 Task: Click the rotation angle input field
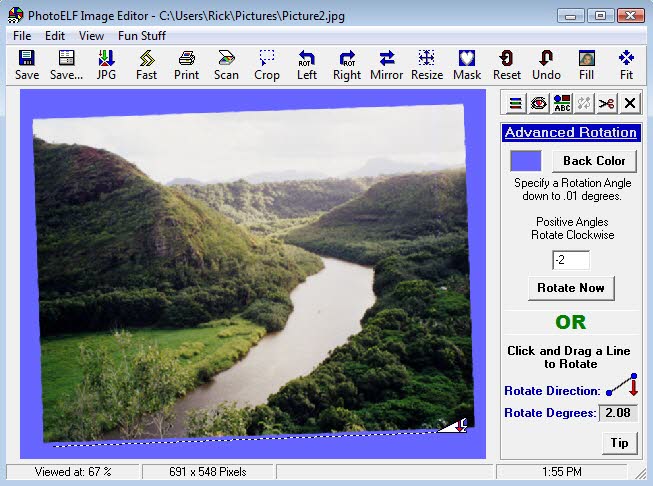pyautogui.click(x=571, y=260)
